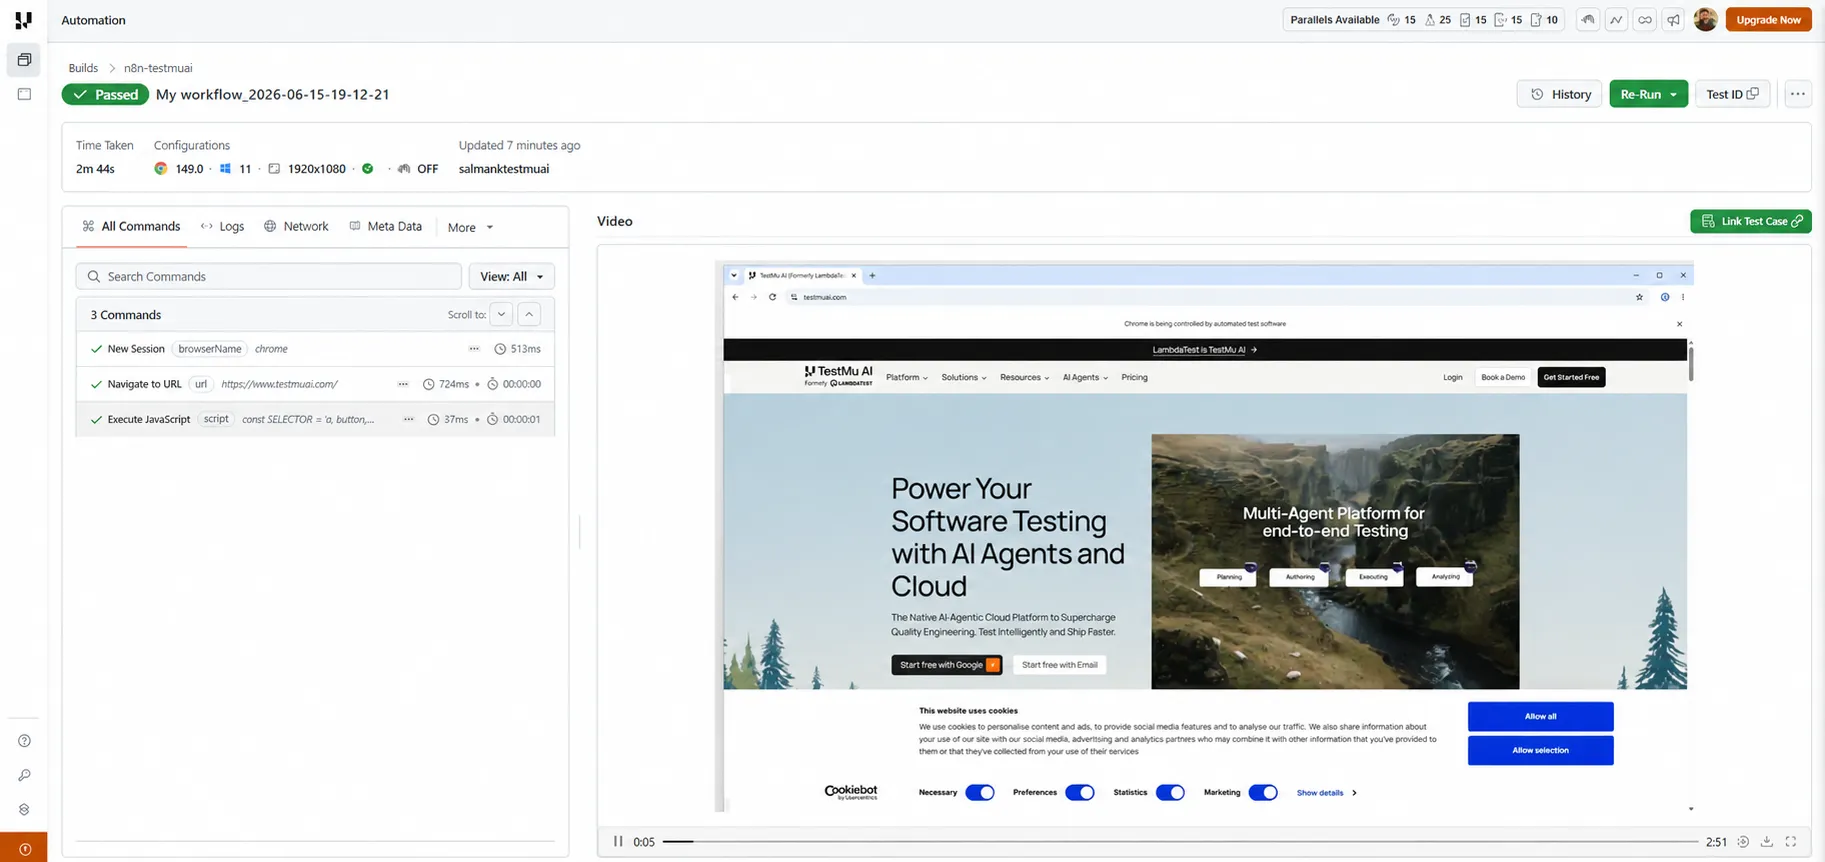This screenshot has height=862, width=1825.
Task: Open options dots for Navigate to URL command
Action: [403, 384]
